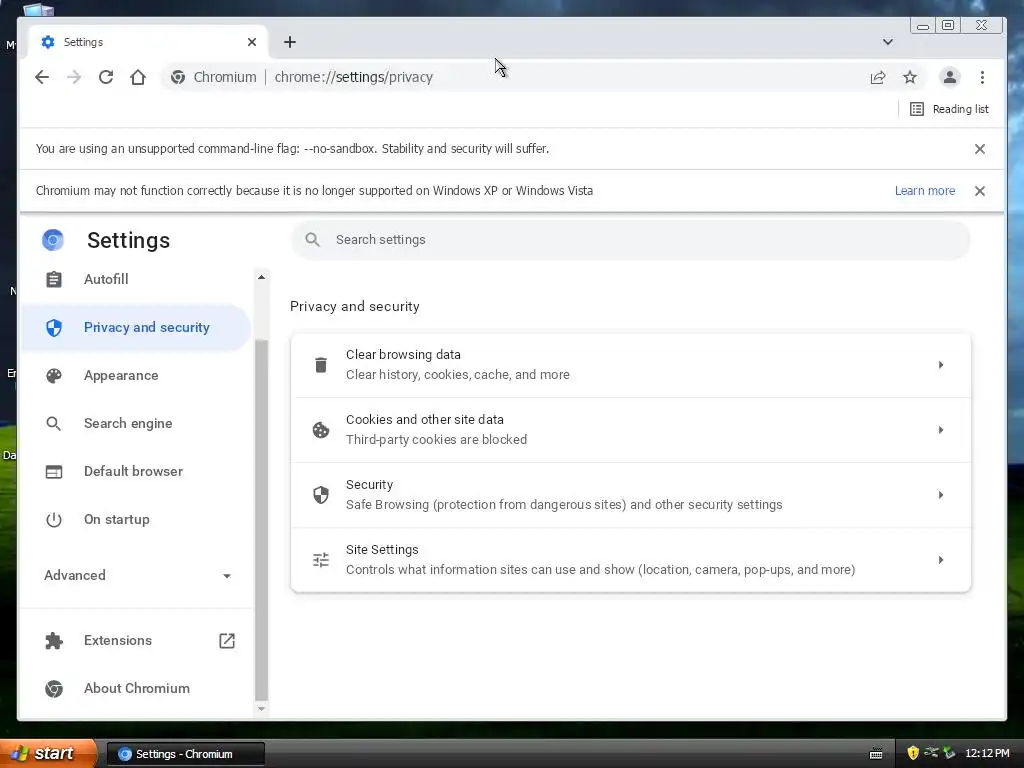Open On startup settings section

pyautogui.click(x=136, y=519)
